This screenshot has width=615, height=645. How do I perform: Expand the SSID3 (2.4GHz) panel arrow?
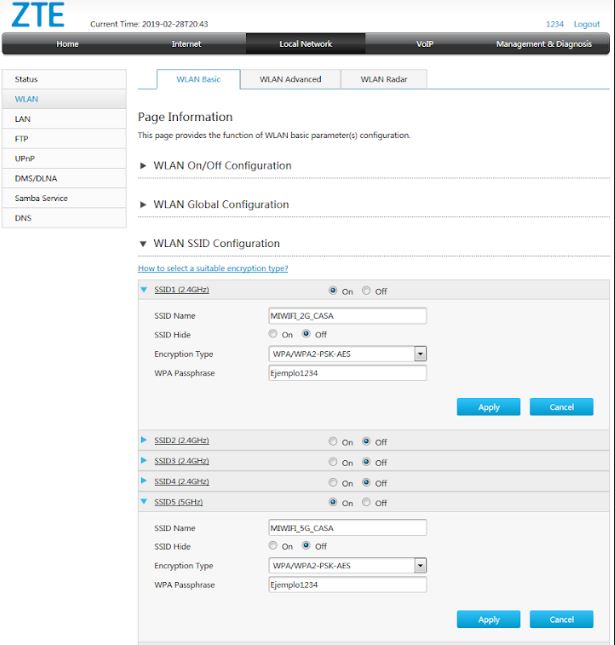(144, 460)
